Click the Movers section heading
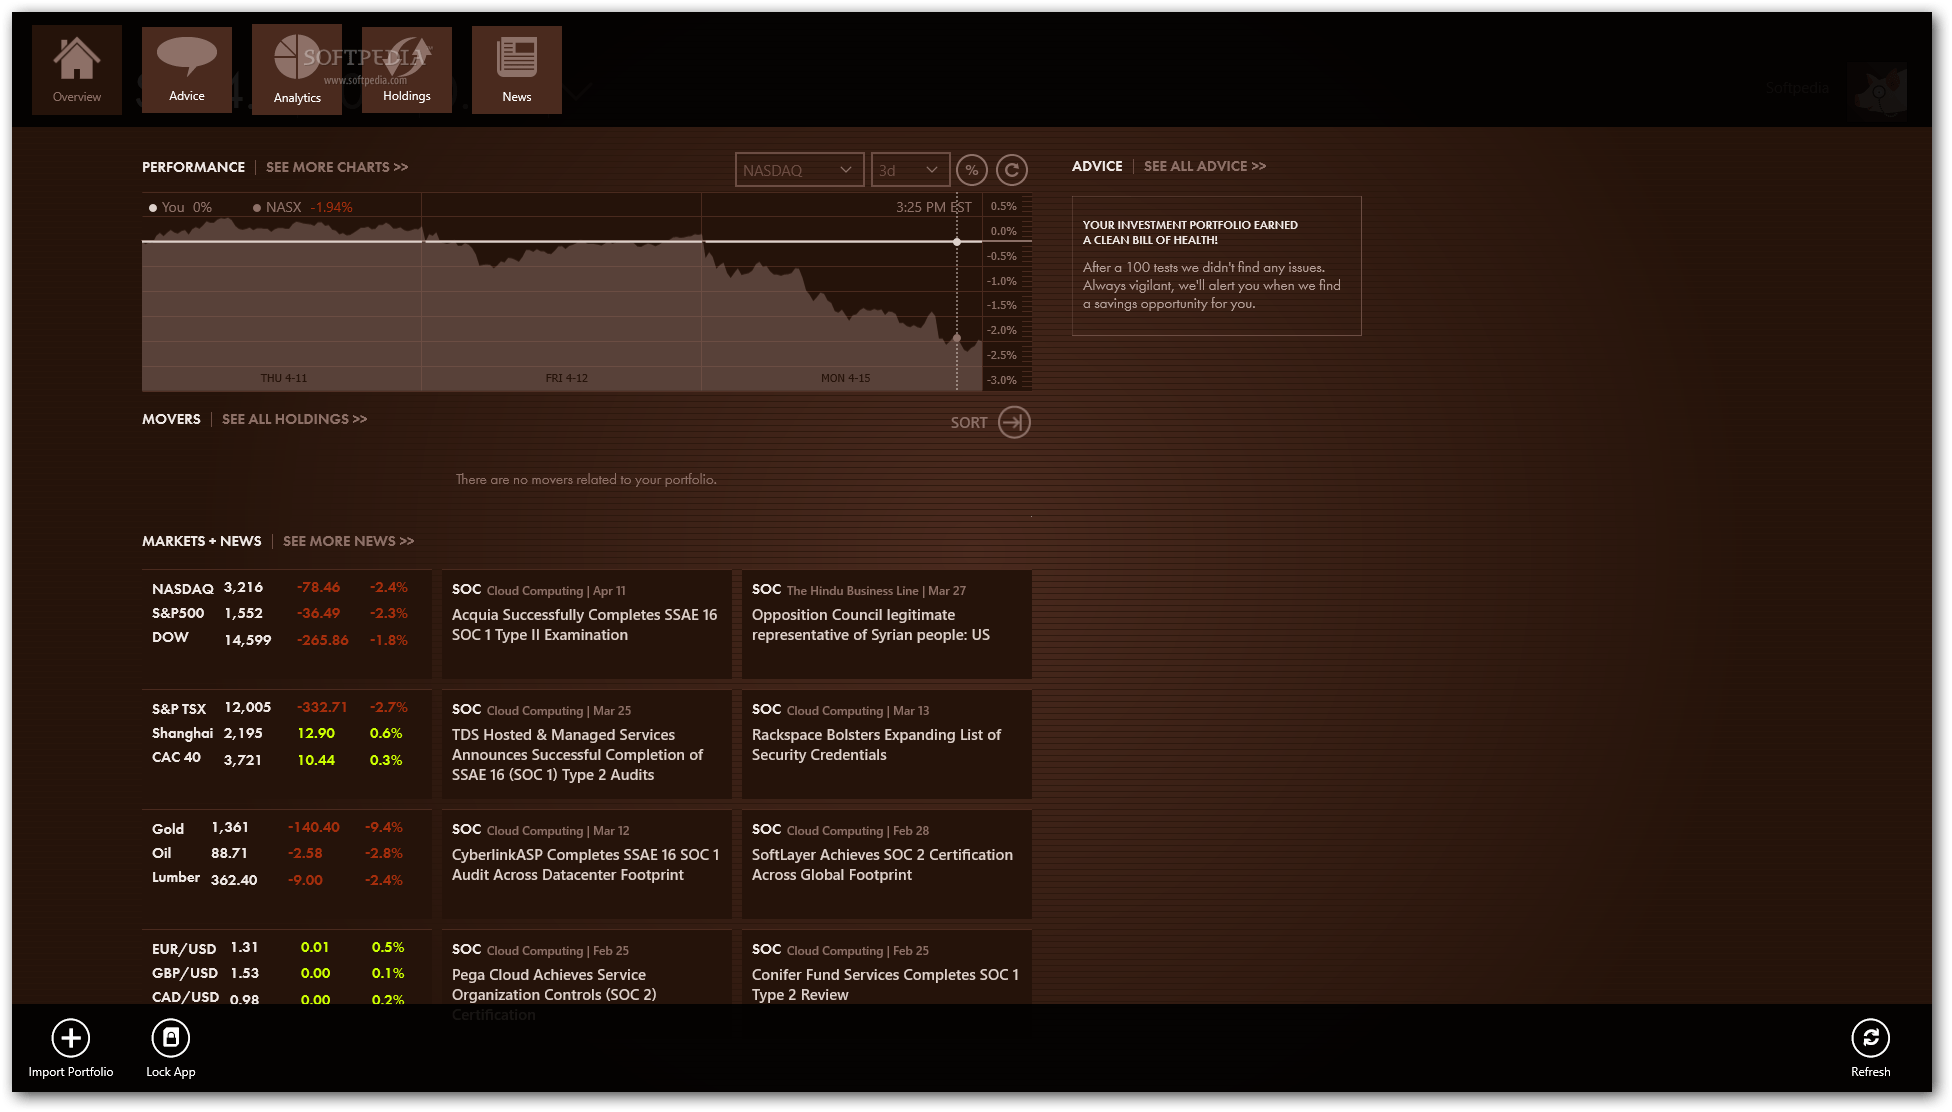This screenshot has width=1952, height=1112. point(171,419)
